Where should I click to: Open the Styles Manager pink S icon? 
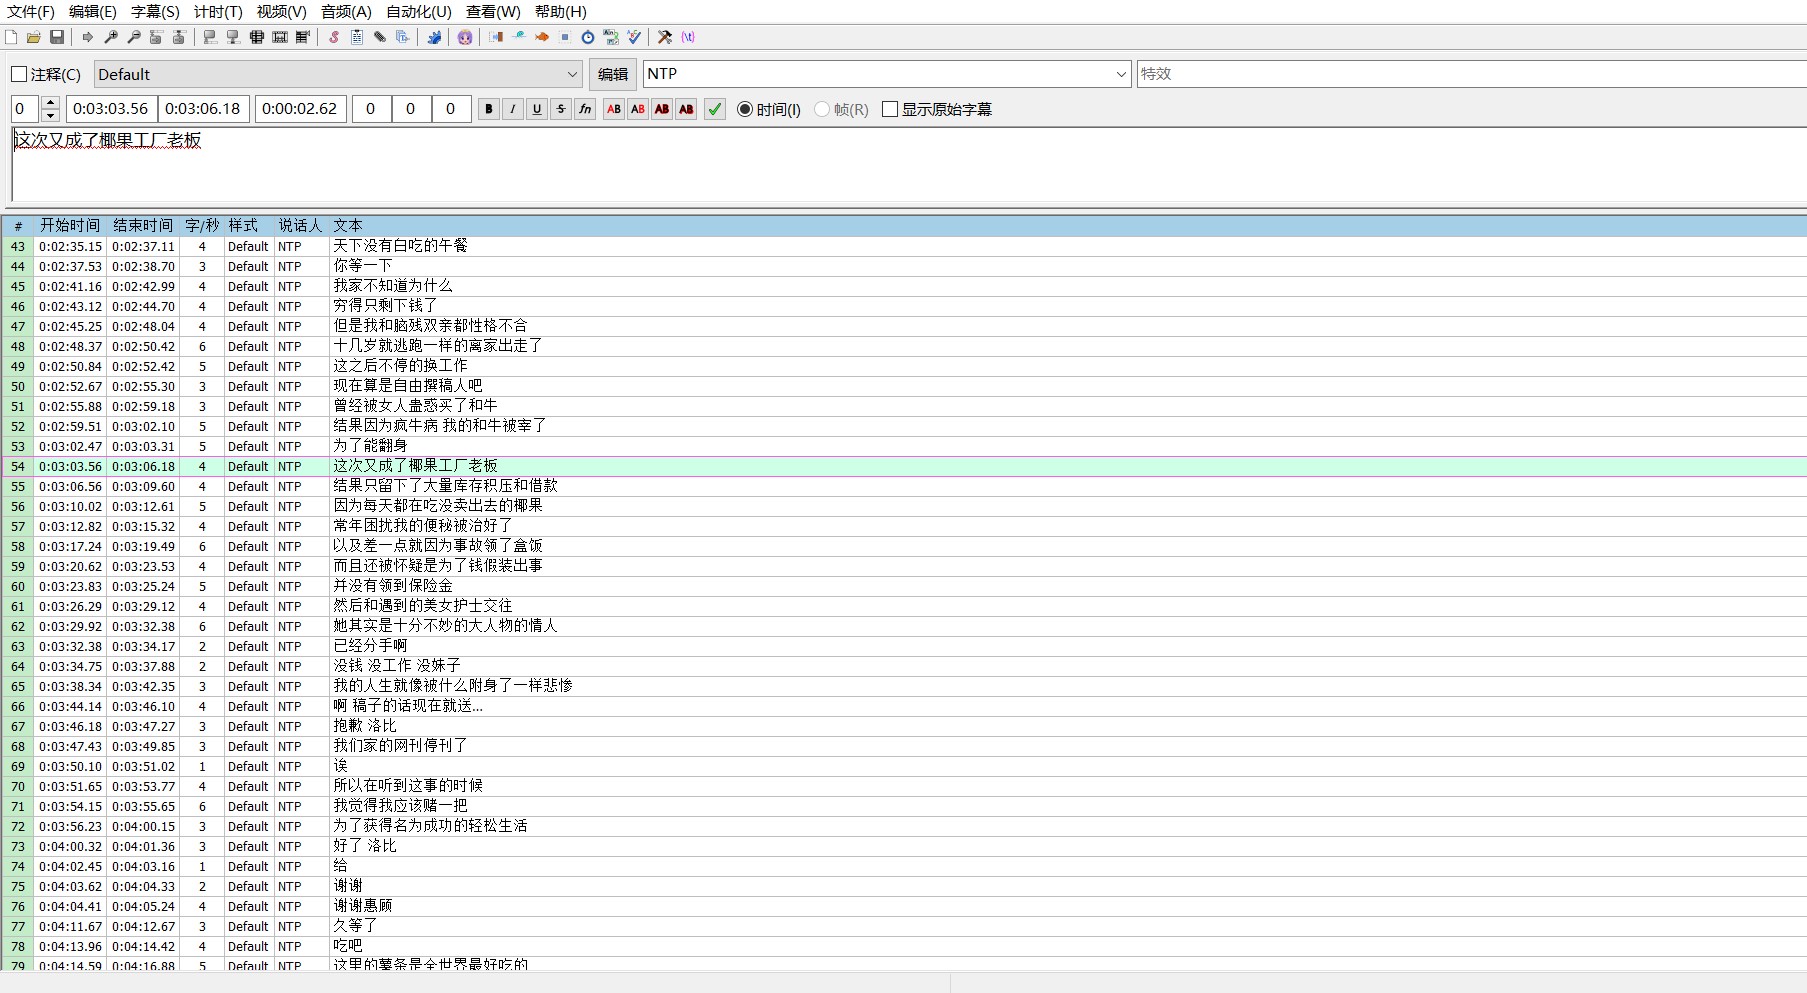(x=334, y=37)
